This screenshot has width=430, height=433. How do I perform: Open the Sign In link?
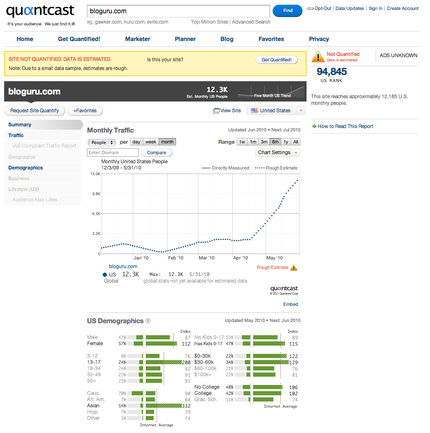375,8
